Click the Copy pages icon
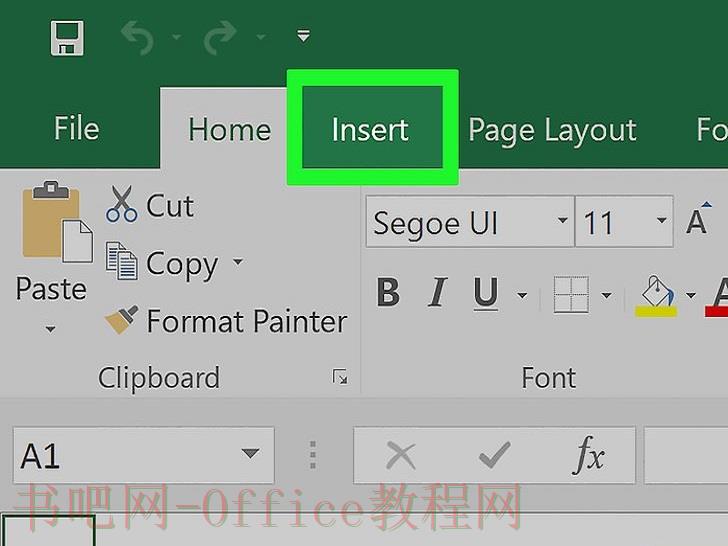Image resolution: width=728 pixels, height=546 pixels. point(121,260)
